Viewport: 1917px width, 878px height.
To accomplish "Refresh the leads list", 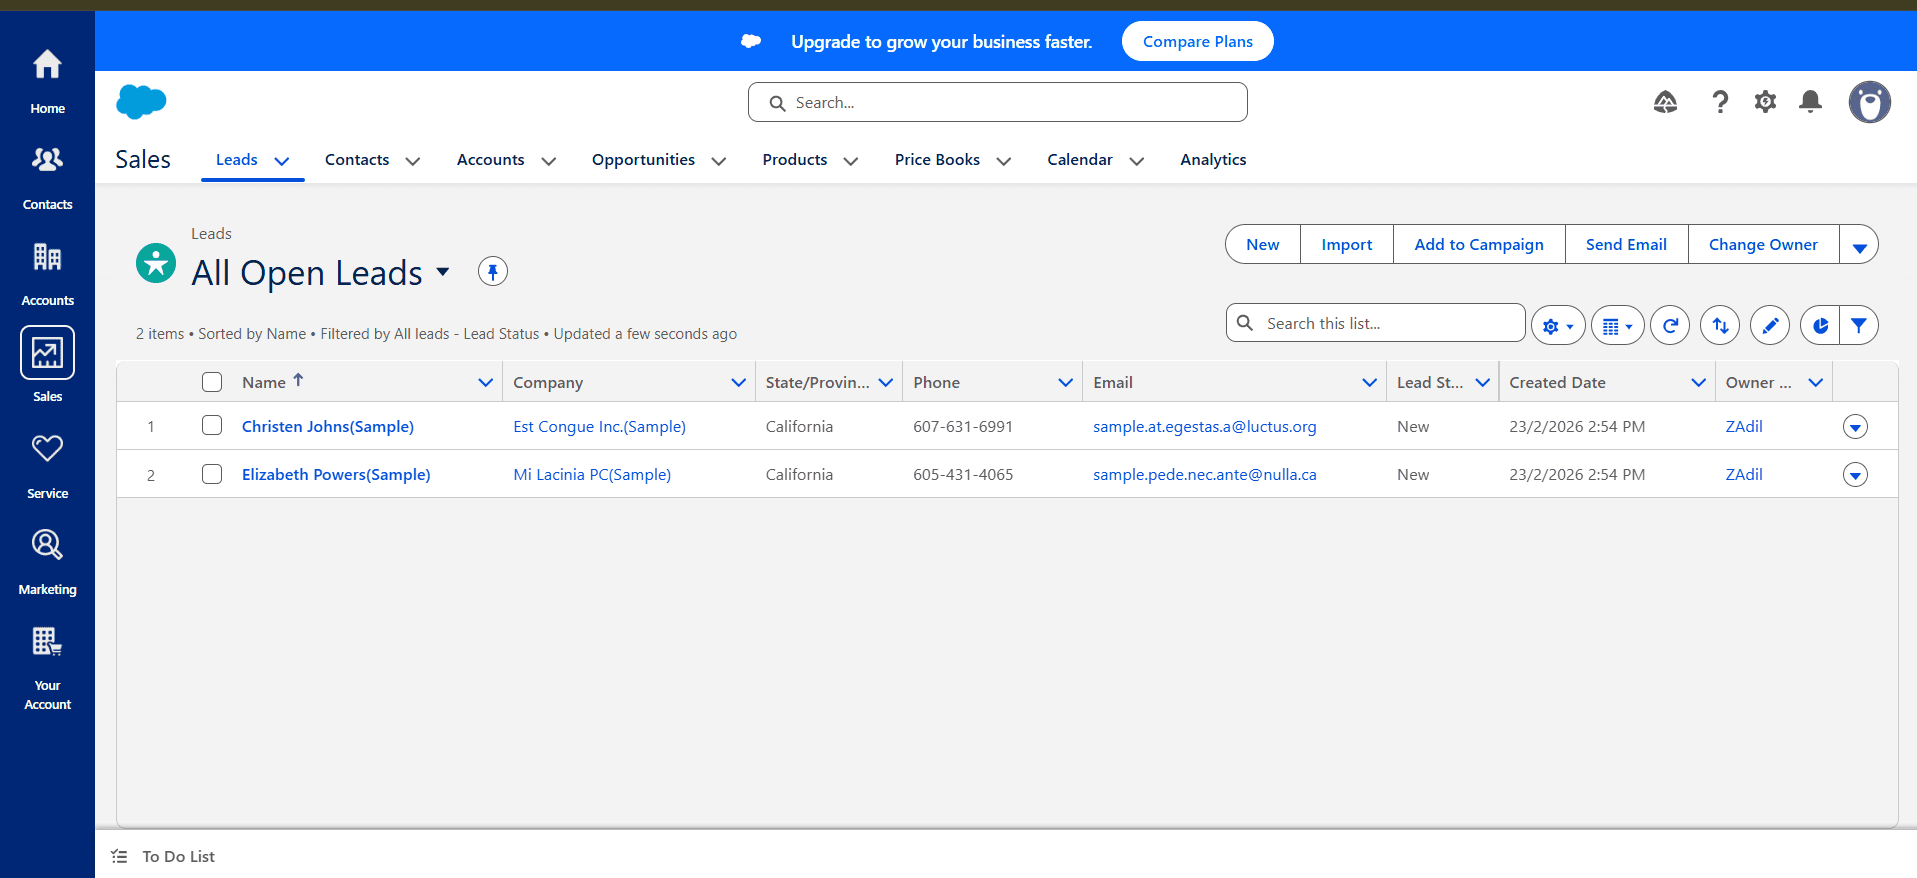I will (x=1670, y=325).
